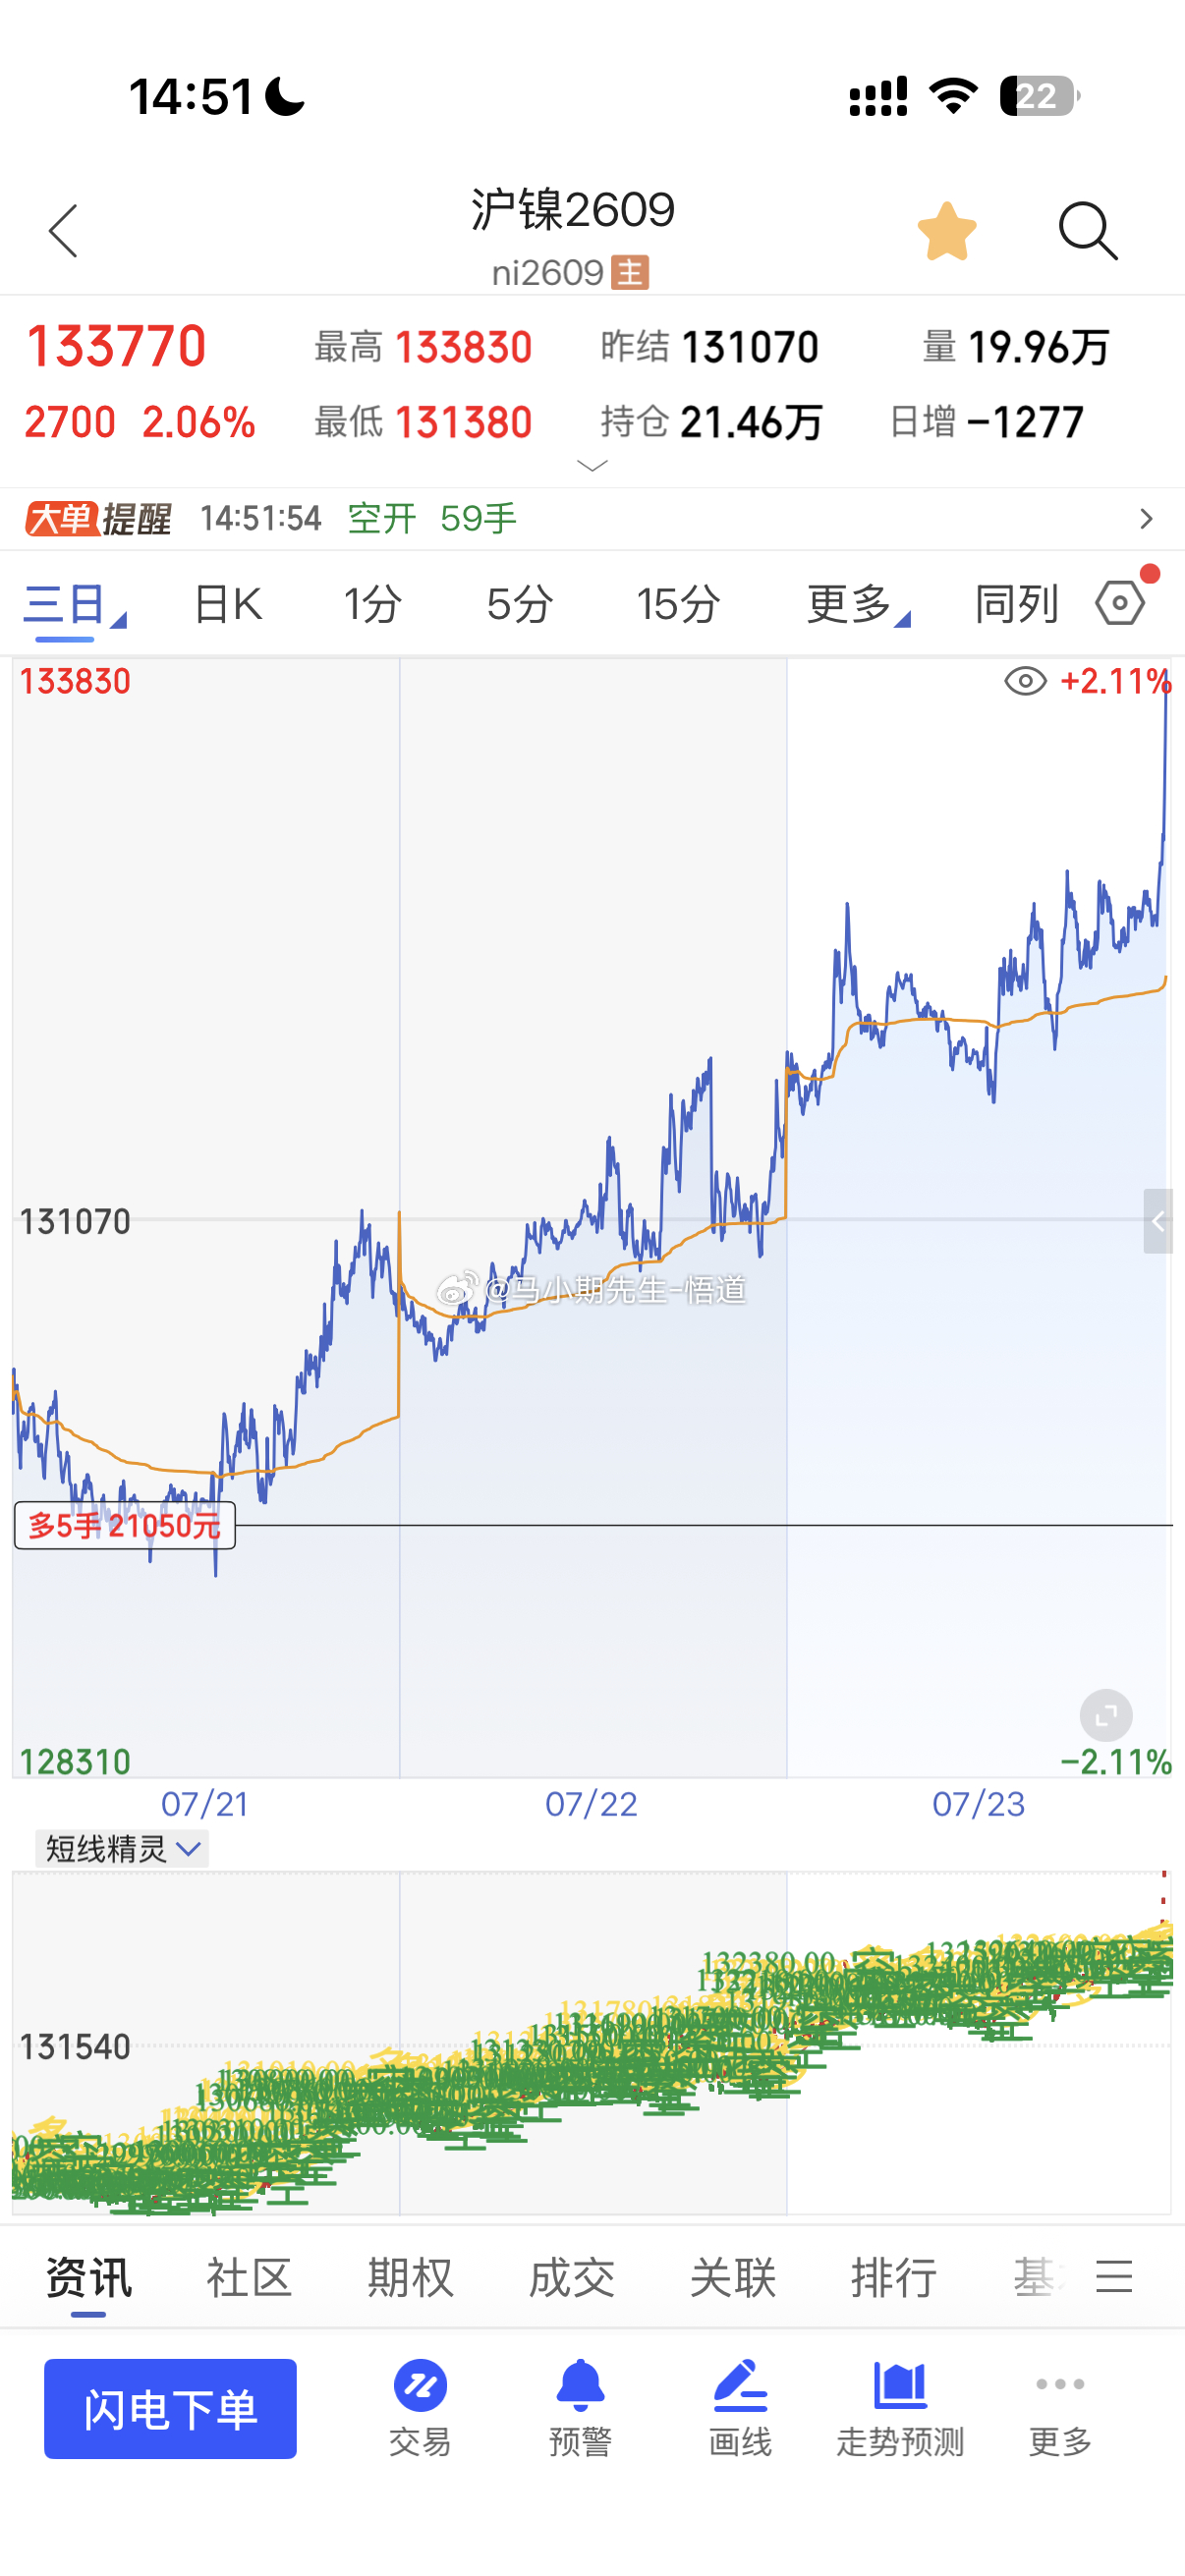Open the search magnifier icon
1185x2576 pixels.
click(1087, 231)
